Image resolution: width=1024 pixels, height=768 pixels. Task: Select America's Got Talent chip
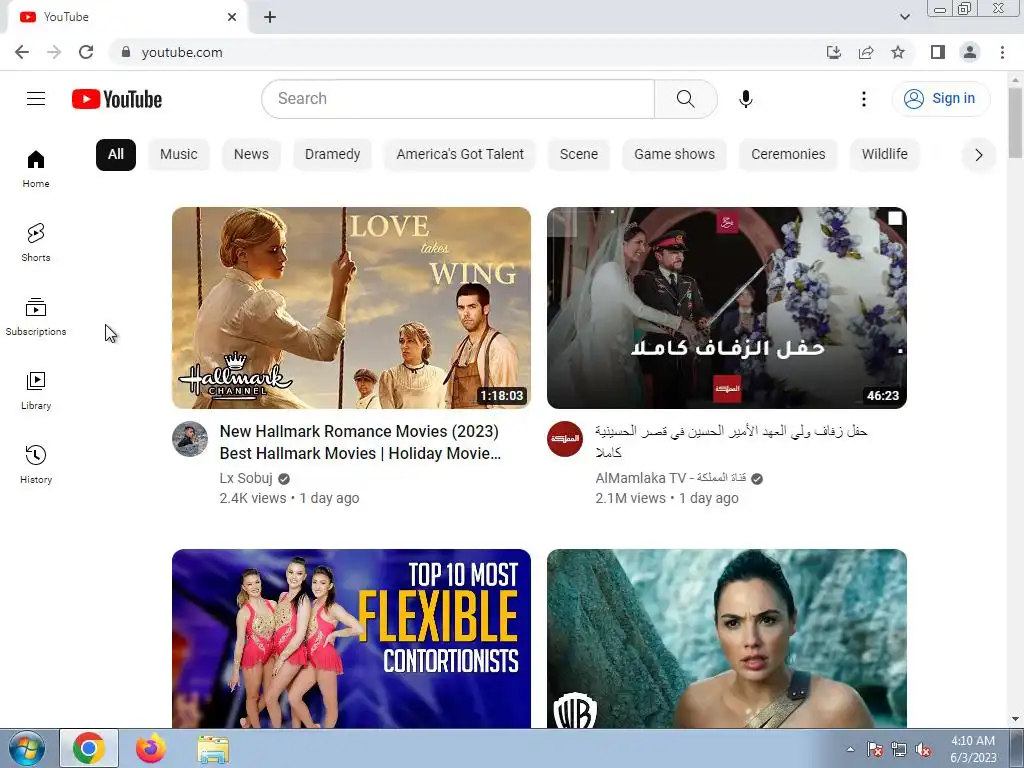[x=460, y=155]
